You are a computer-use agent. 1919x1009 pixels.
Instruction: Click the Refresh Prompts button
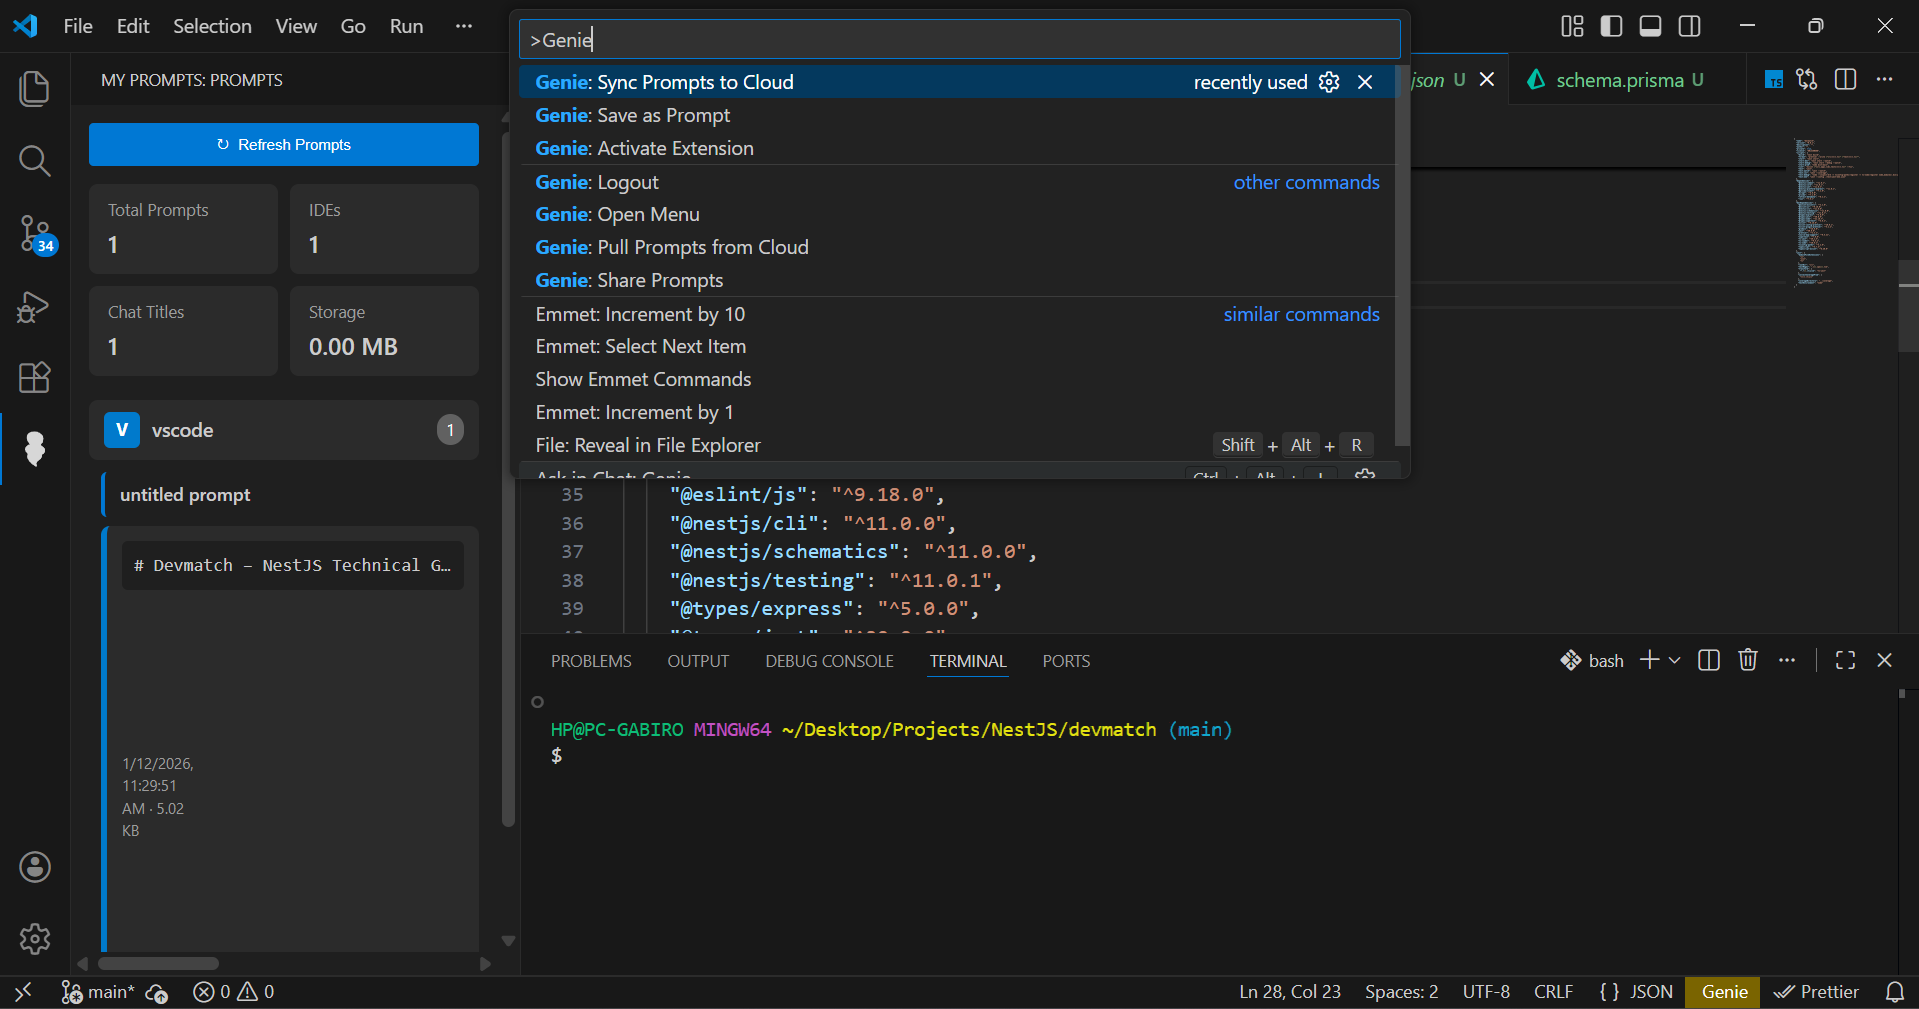284,145
